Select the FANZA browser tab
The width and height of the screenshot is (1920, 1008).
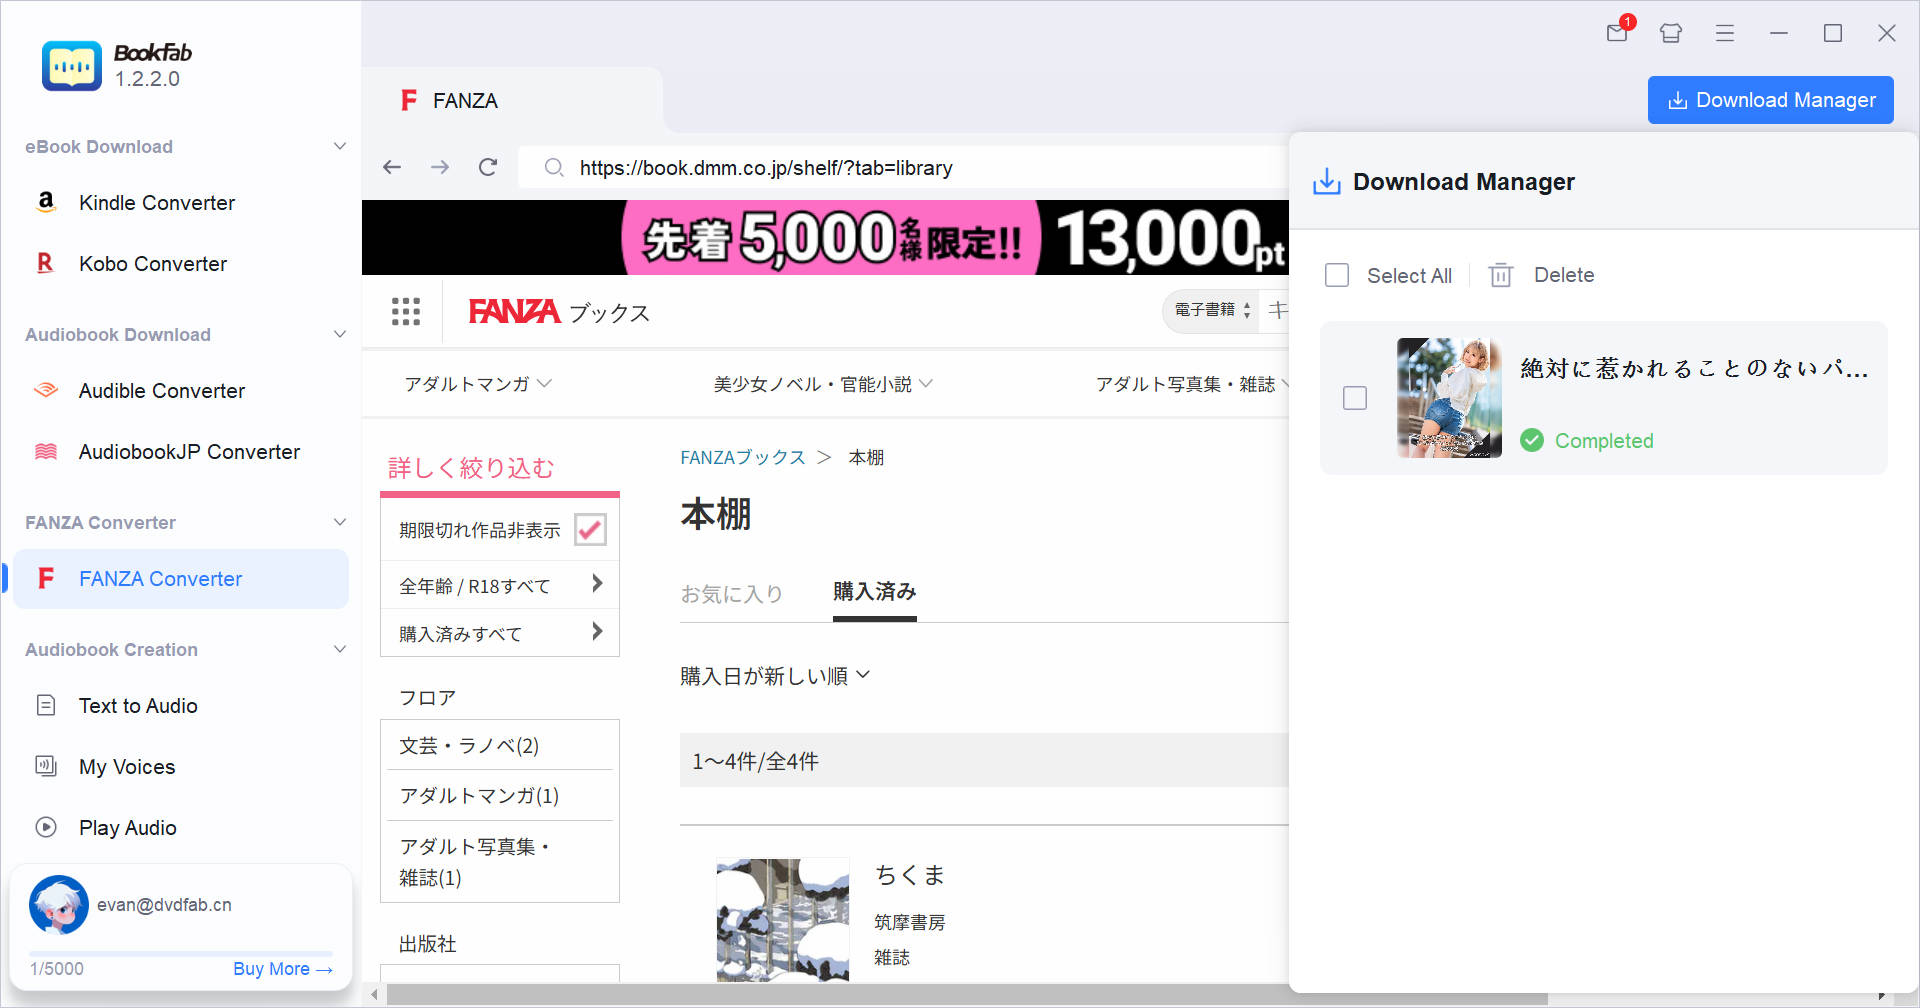464,100
